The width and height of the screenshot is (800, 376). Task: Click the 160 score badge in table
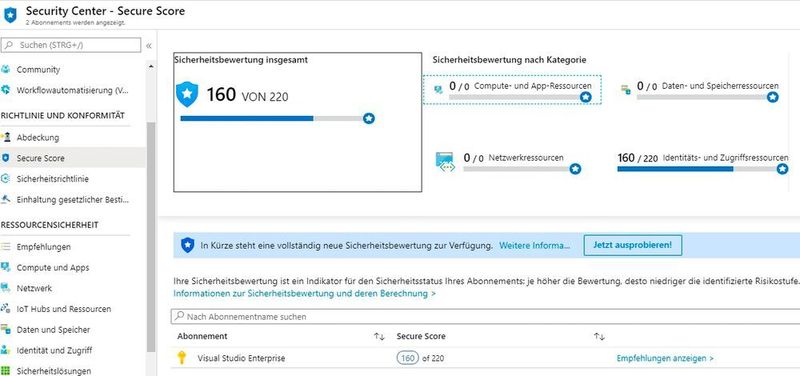[x=407, y=358]
